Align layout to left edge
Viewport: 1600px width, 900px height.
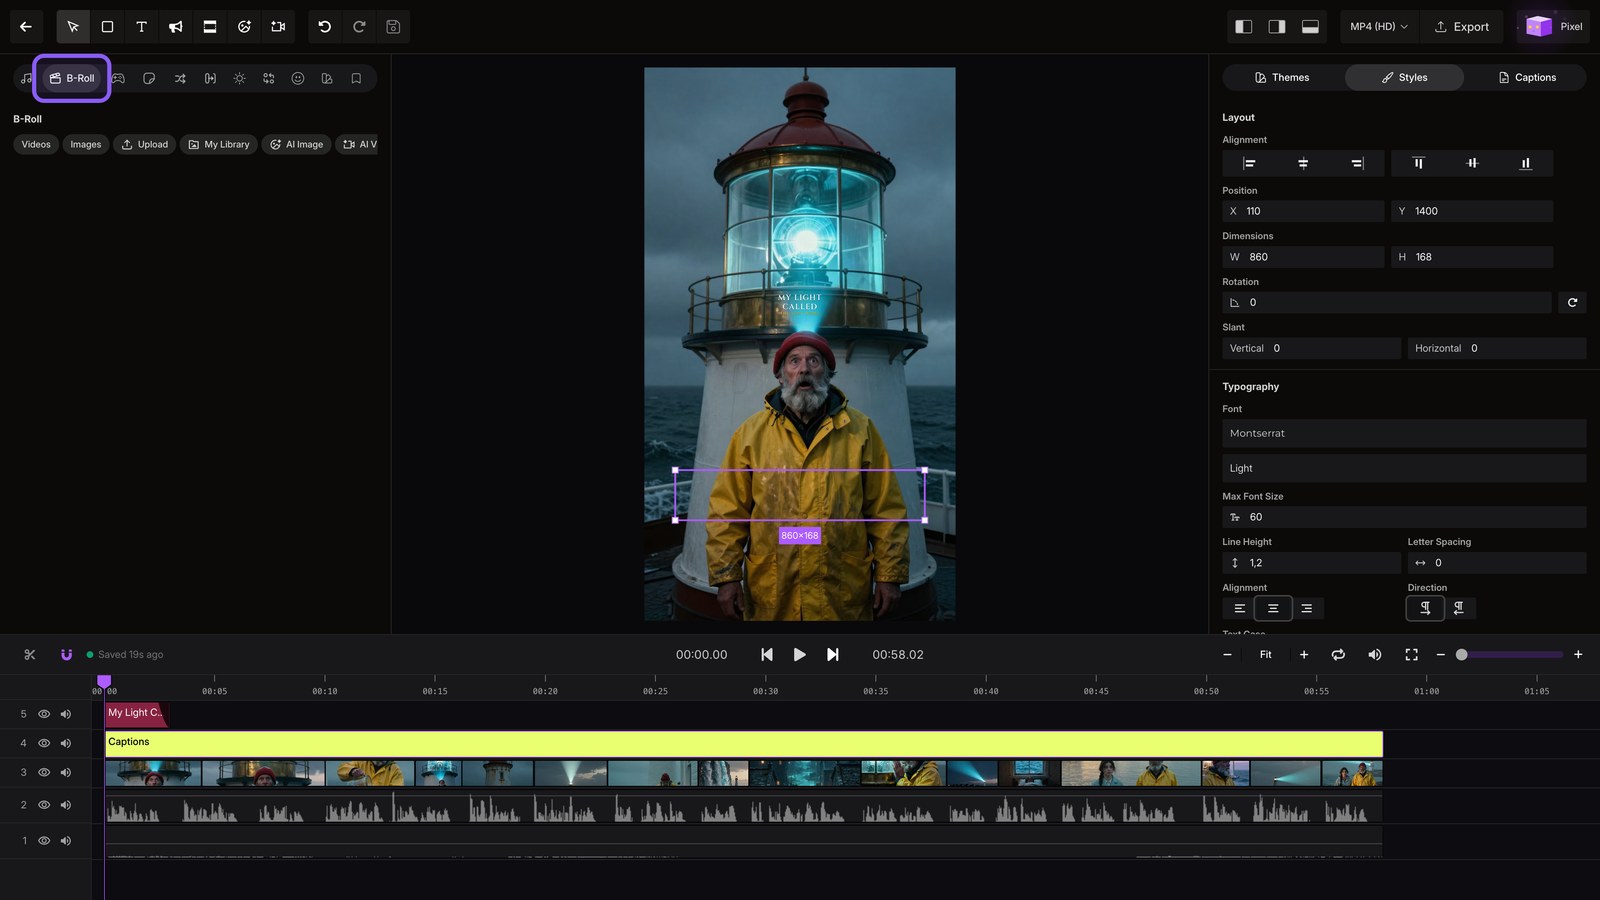tap(1249, 163)
